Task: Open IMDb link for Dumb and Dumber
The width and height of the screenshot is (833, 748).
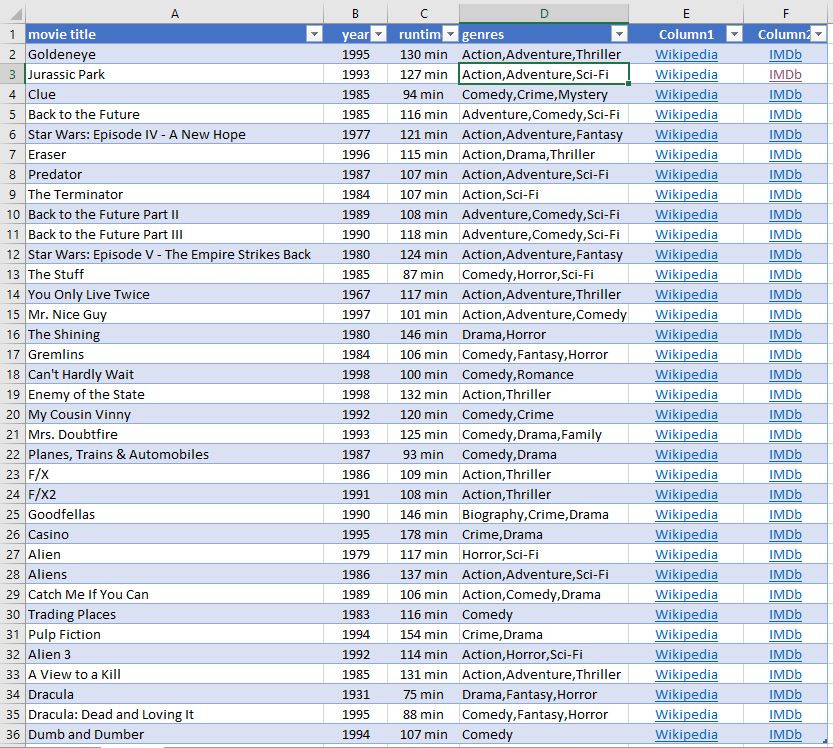Action: (785, 734)
